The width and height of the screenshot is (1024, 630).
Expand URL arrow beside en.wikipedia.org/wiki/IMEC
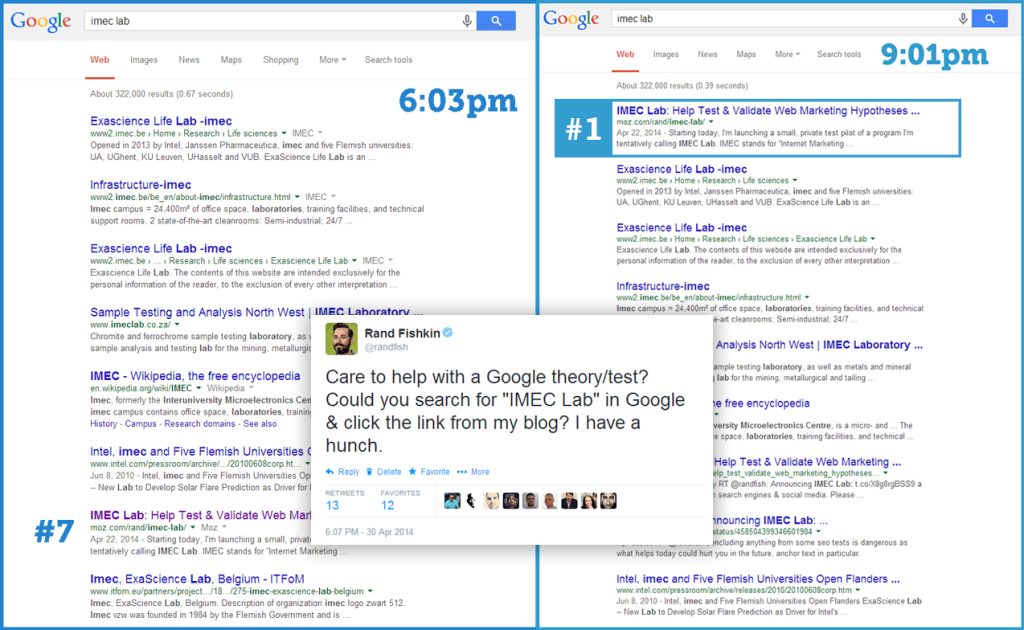[x=199, y=388]
